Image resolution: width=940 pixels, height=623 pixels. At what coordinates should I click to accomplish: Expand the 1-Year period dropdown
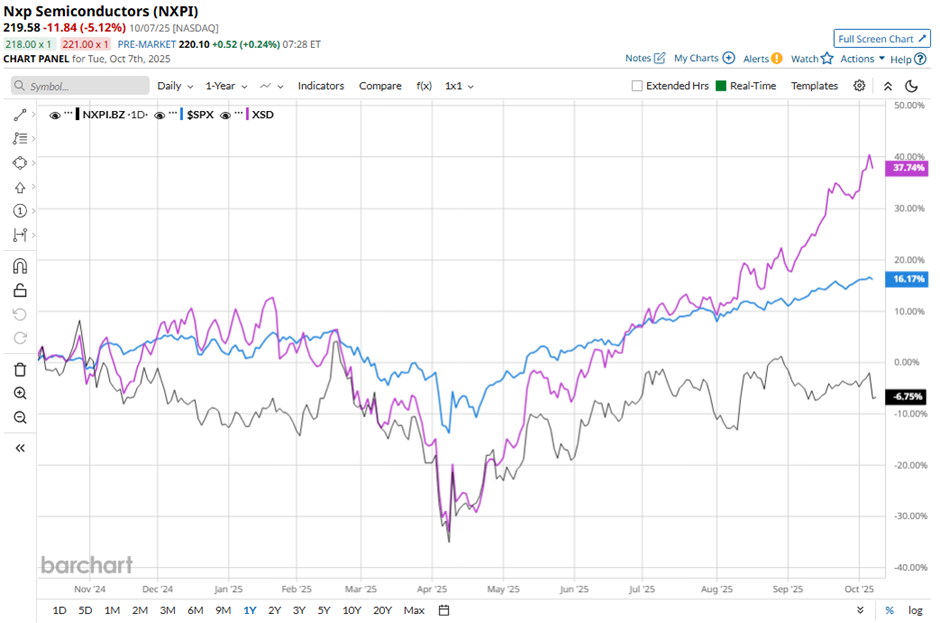[229, 86]
